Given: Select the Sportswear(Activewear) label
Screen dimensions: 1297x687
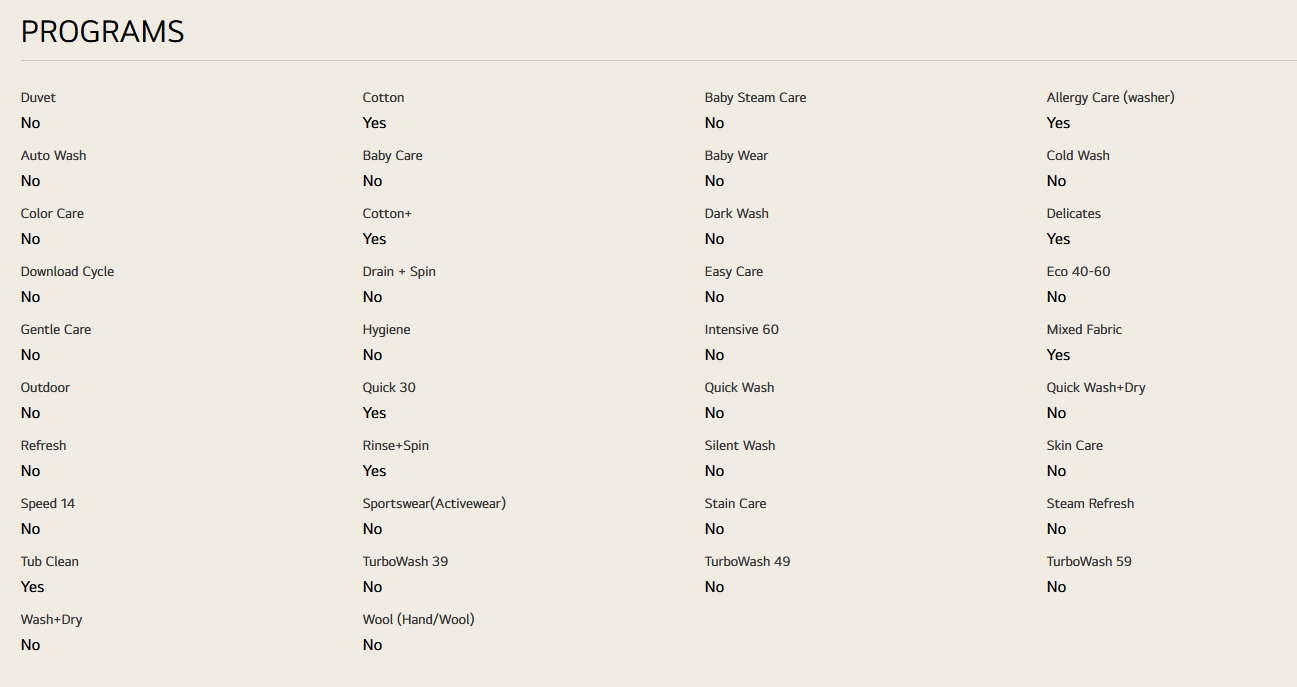Looking at the screenshot, I should [x=434, y=504].
